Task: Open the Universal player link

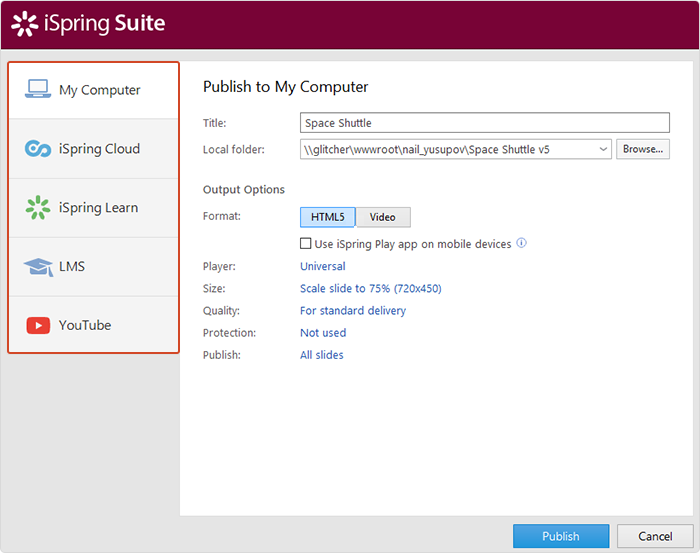Action: pos(323,266)
